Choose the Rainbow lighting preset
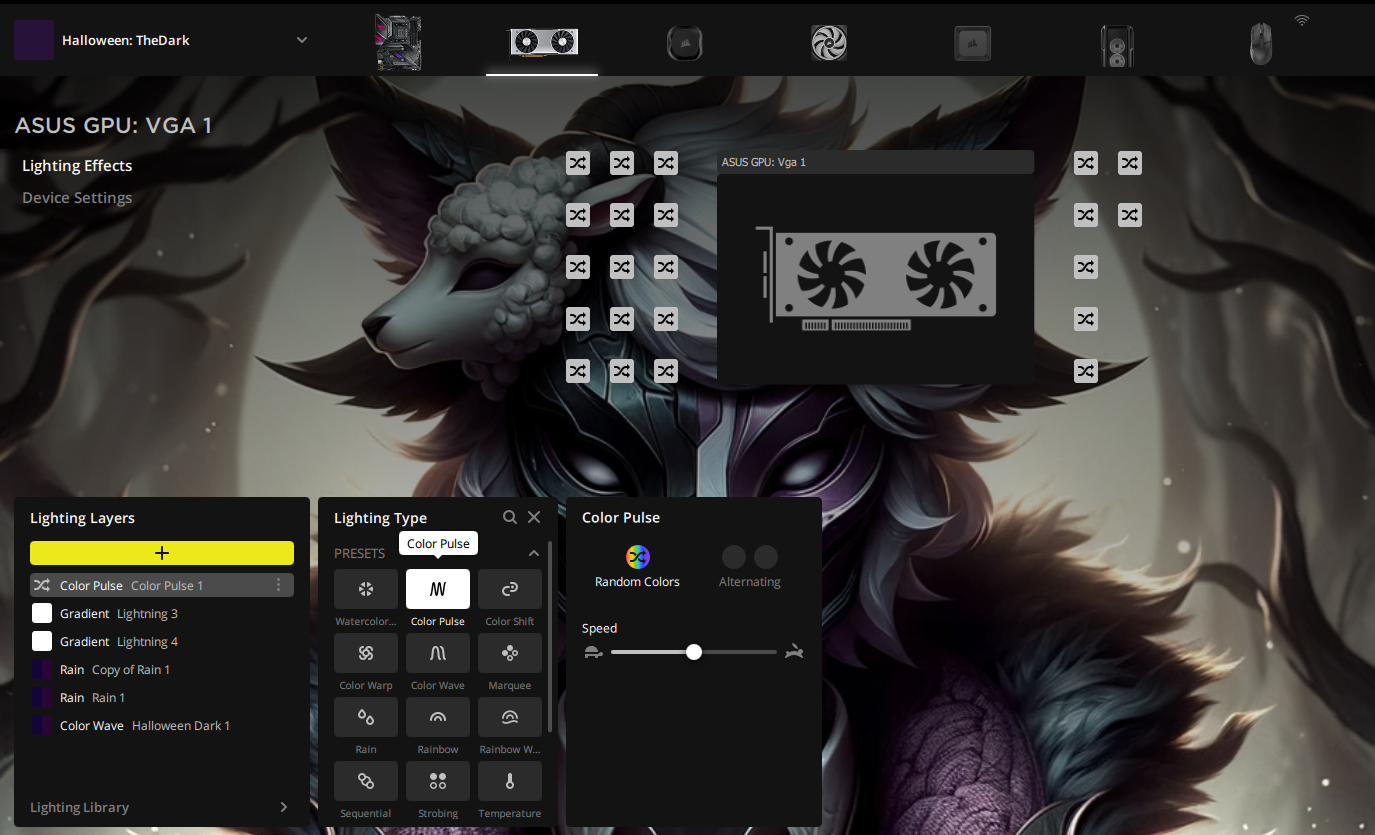This screenshot has height=835, width=1375. [438, 717]
